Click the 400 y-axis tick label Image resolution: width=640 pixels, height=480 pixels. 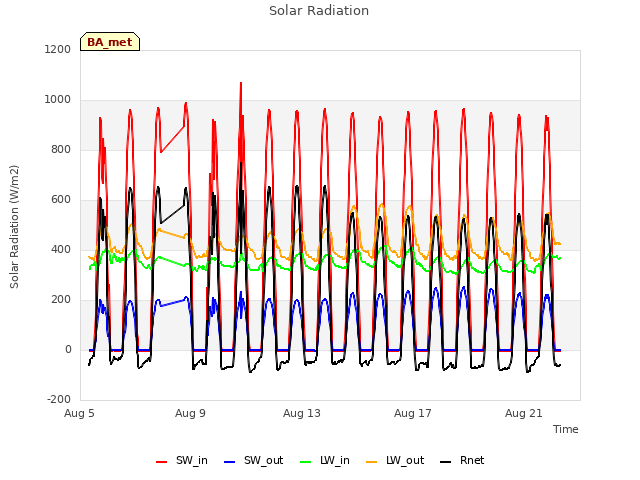(61, 249)
